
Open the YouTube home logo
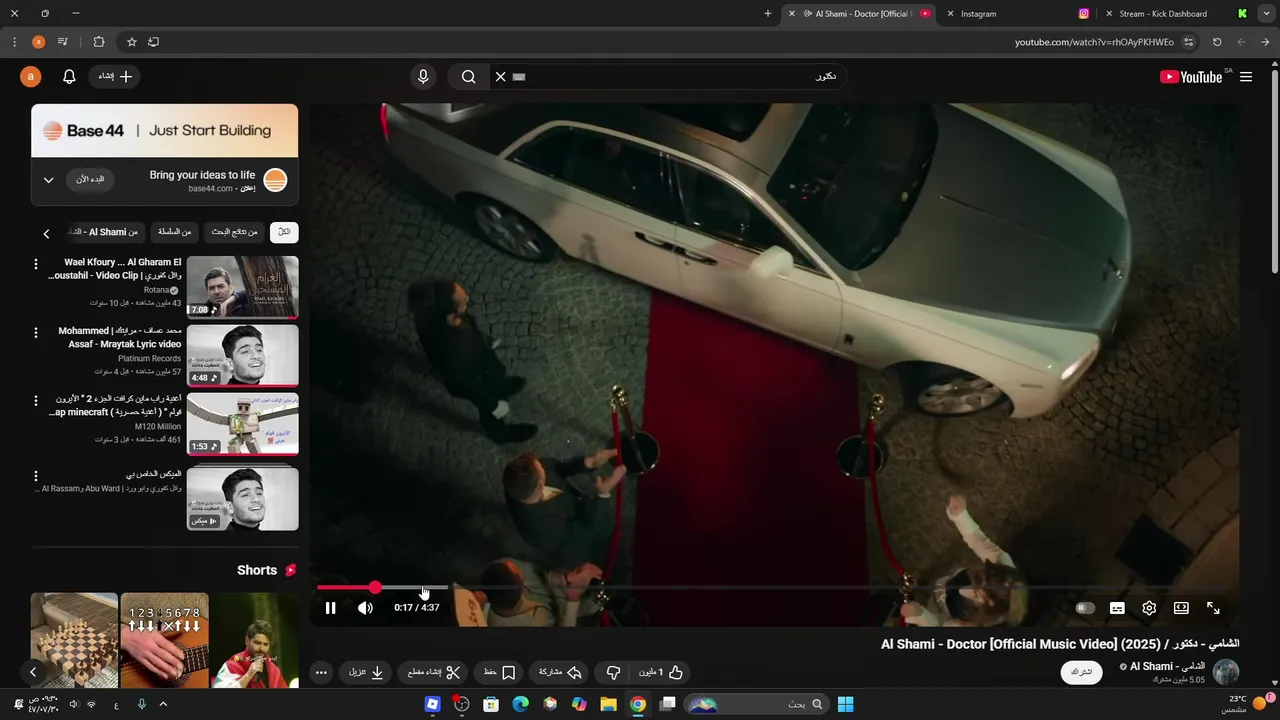(1191, 77)
